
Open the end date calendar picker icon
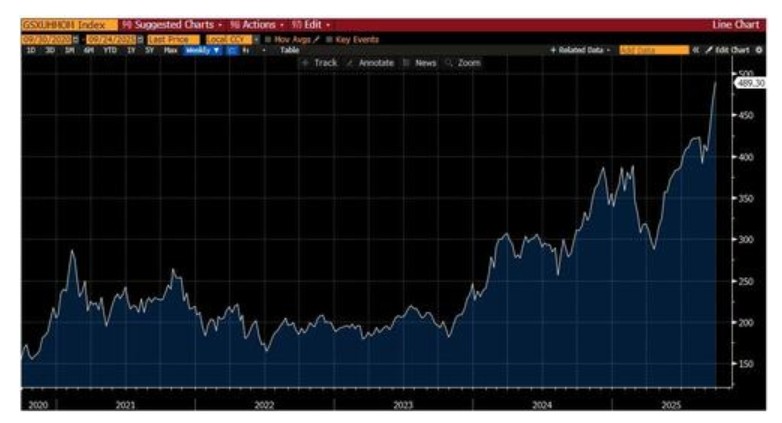[140, 39]
